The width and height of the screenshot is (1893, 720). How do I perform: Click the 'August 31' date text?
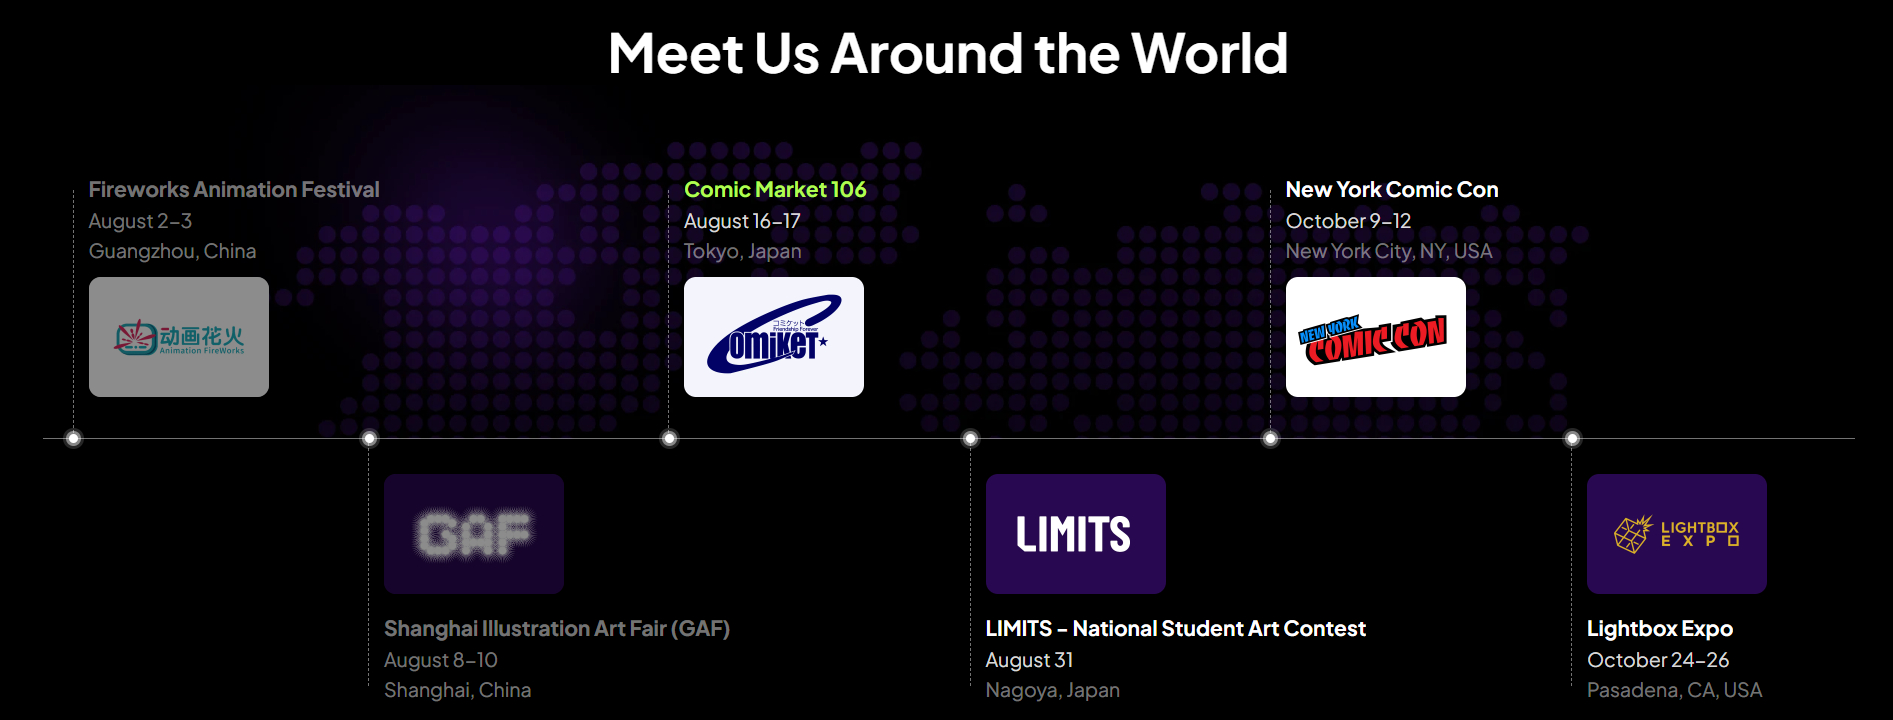pyautogui.click(x=1029, y=660)
